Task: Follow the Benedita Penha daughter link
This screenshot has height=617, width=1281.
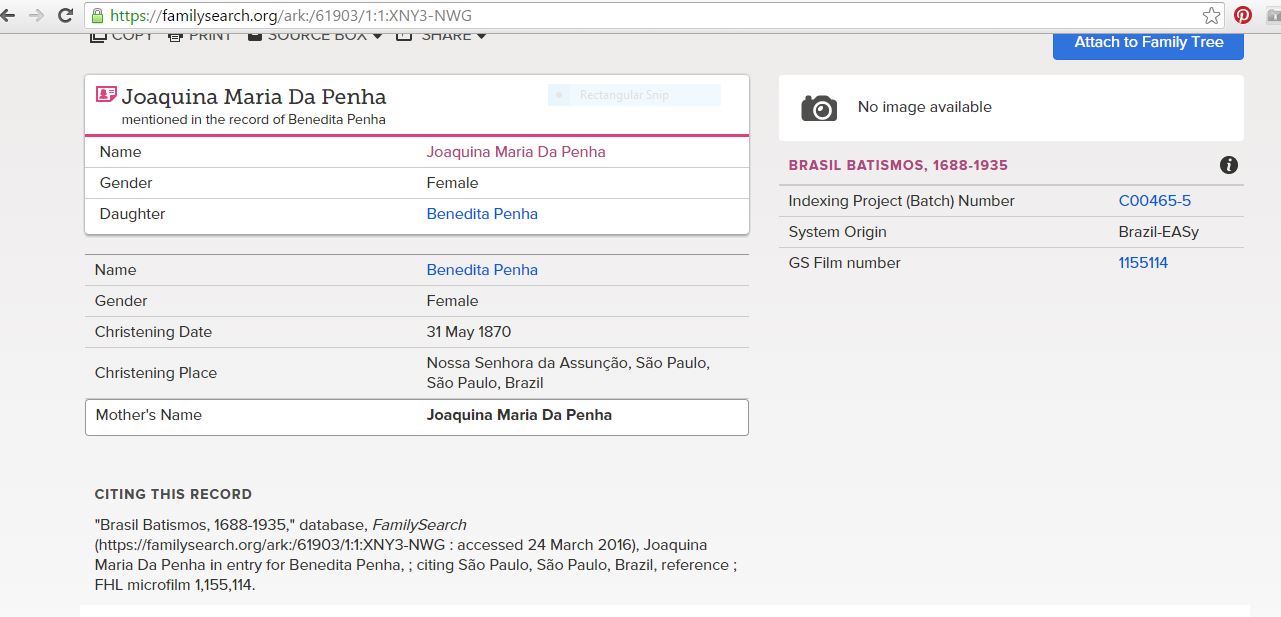Action: click(x=481, y=214)
